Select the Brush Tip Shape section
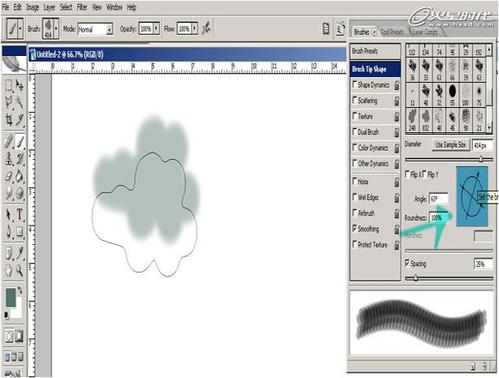 point(375,69)
